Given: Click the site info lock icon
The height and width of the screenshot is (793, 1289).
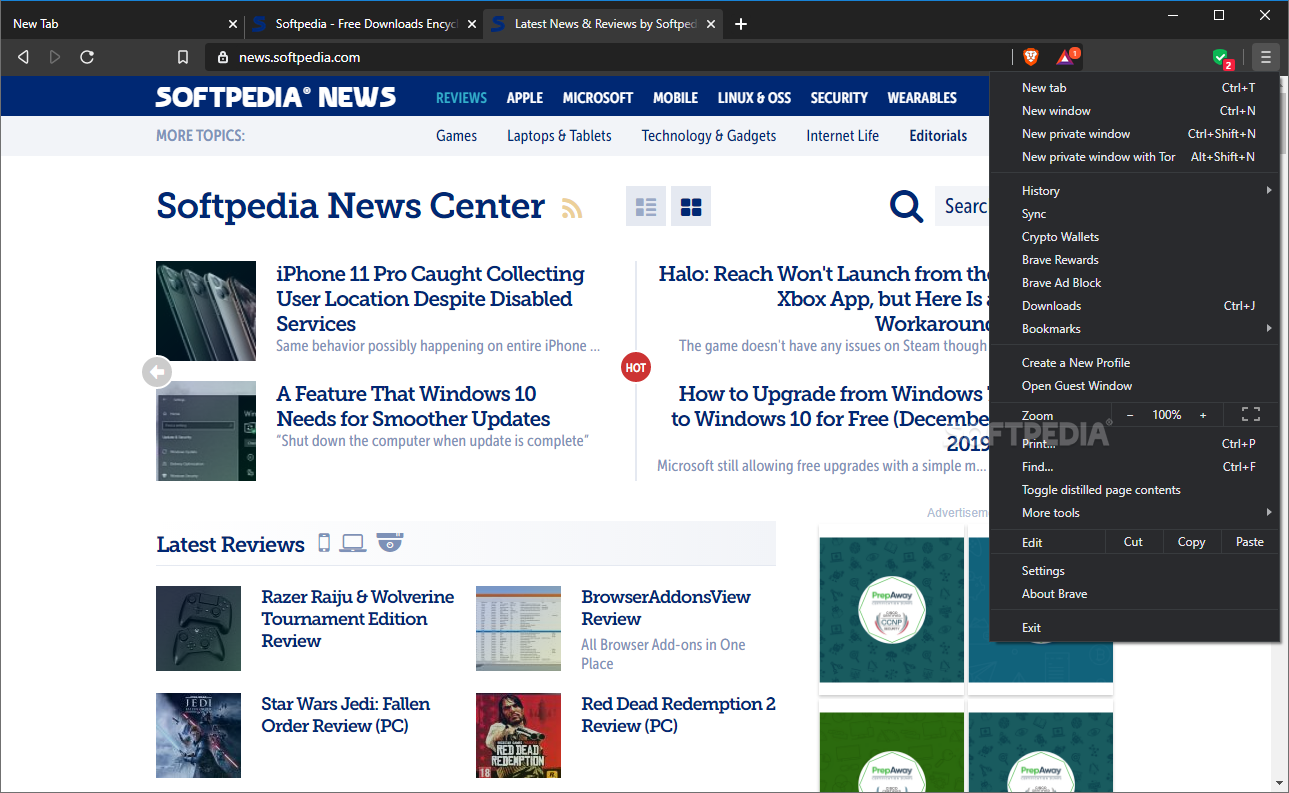Looking at the screenshot, I should pos(222,57).
